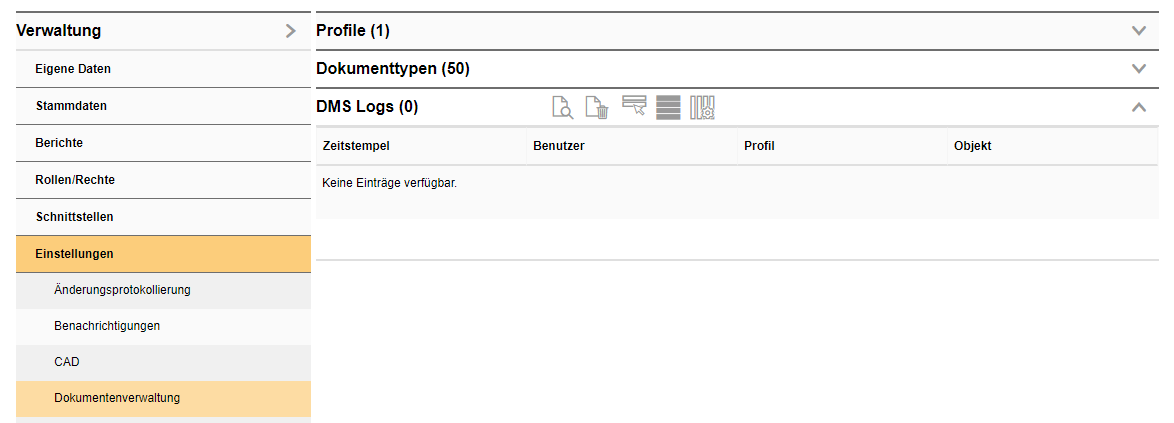Click the list rows view icon

[668, 107]
